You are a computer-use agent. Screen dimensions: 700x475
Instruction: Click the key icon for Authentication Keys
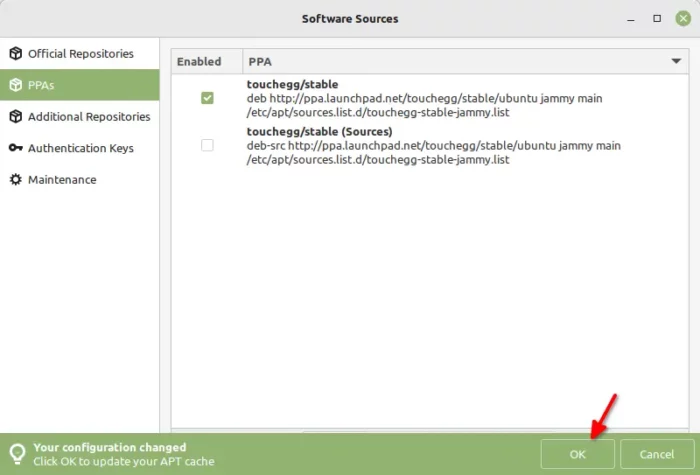click(x=16, y=148)
